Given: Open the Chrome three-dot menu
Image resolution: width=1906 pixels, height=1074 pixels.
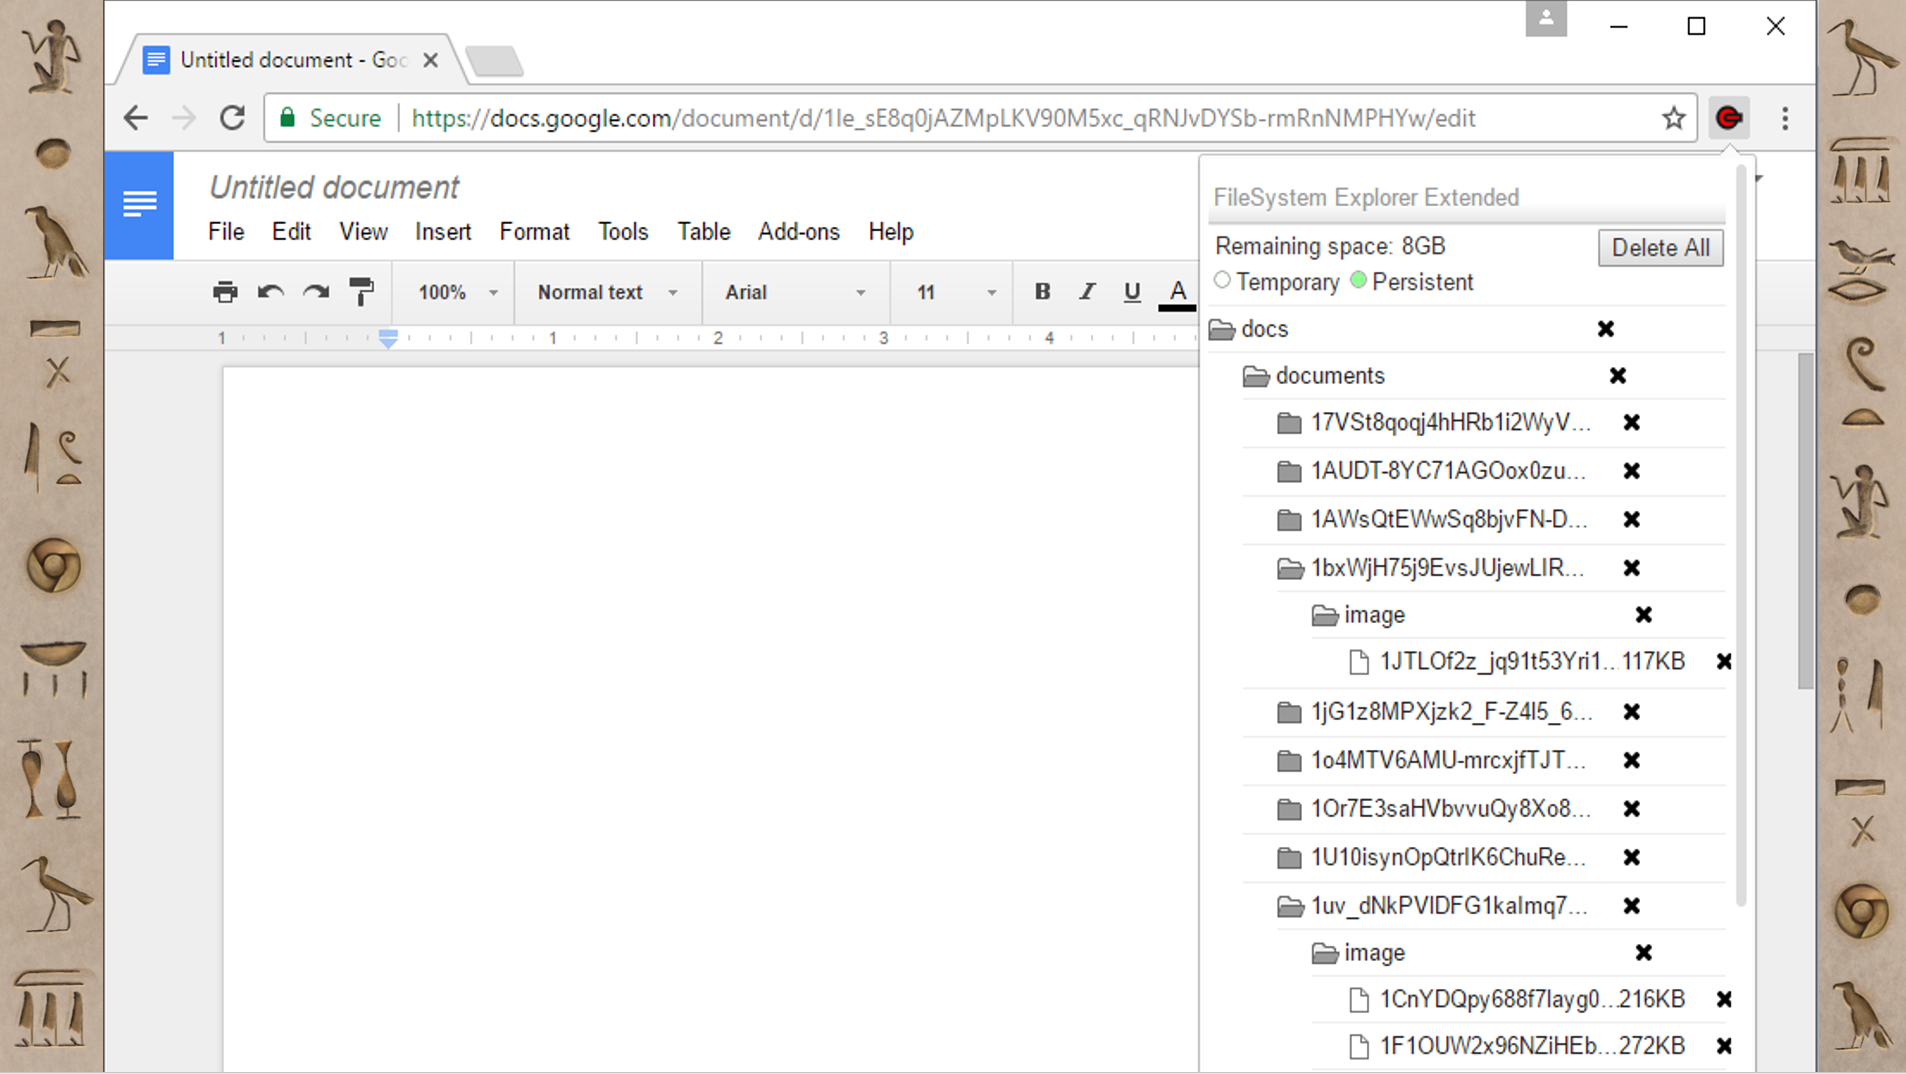Looking at the screenshot, I should click(x=1785, y=118).
